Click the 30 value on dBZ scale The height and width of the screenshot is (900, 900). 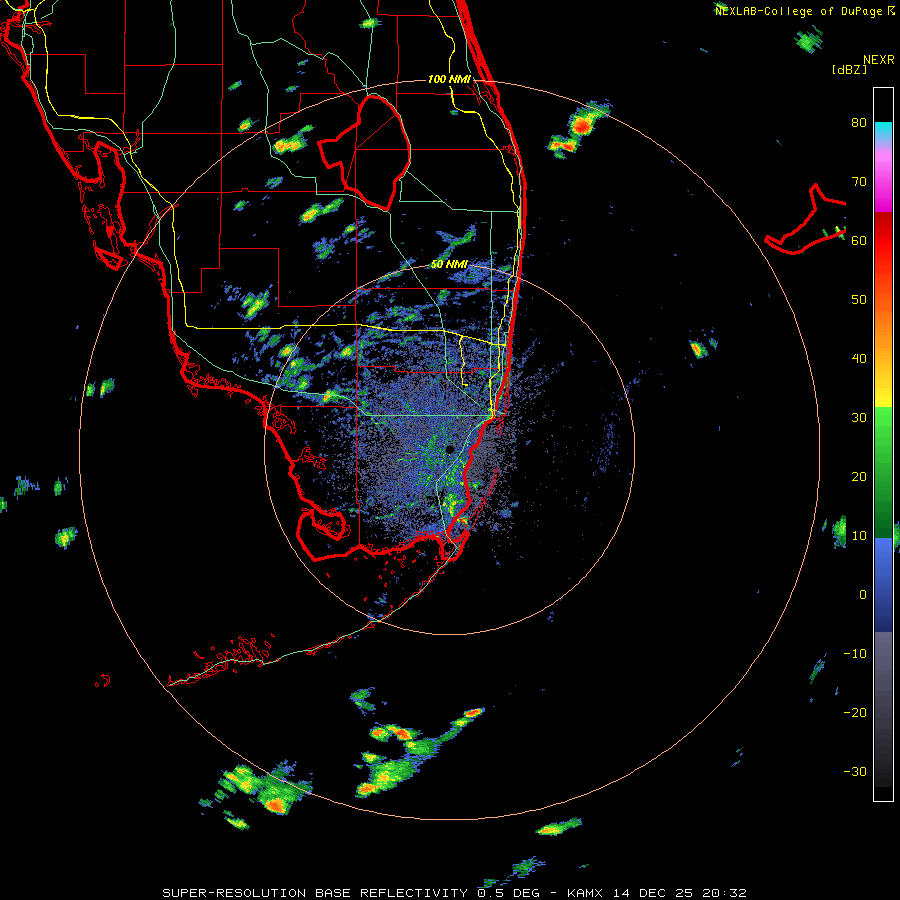tap(859, 418)
